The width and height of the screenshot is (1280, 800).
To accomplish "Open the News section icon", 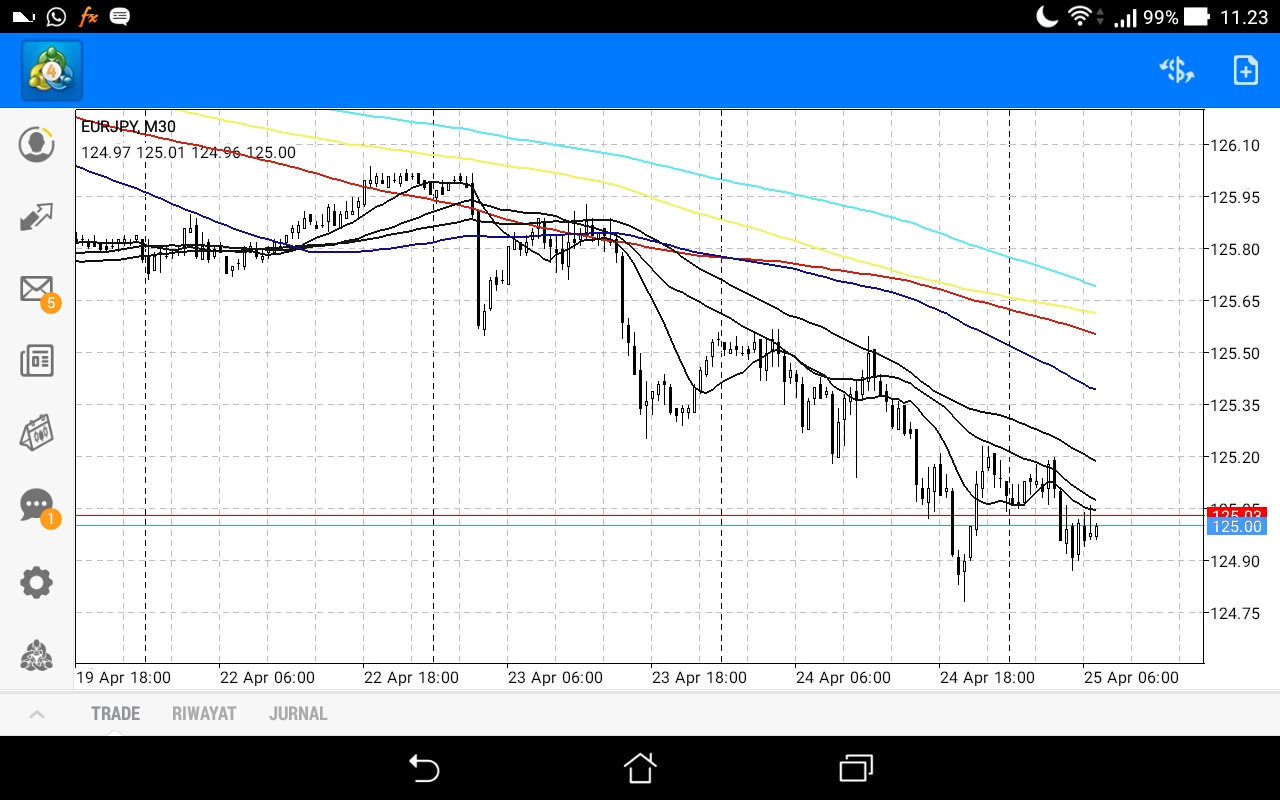I will point(36,361).
